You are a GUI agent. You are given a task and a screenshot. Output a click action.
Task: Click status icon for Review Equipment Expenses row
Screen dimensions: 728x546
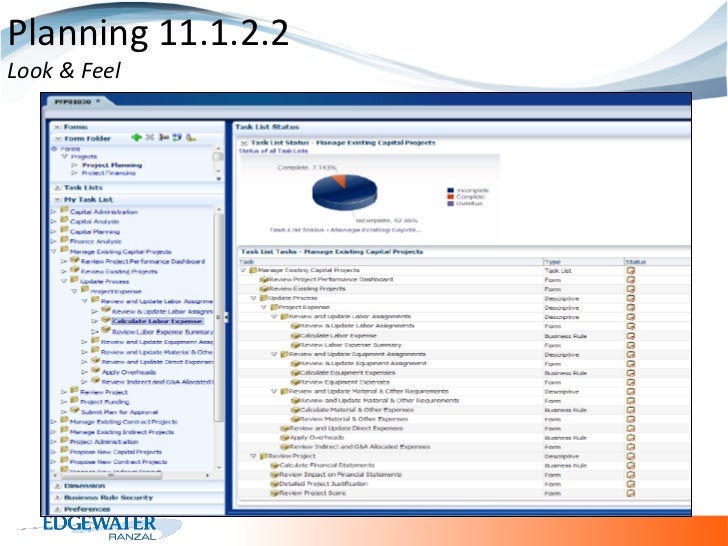(630, 382)
